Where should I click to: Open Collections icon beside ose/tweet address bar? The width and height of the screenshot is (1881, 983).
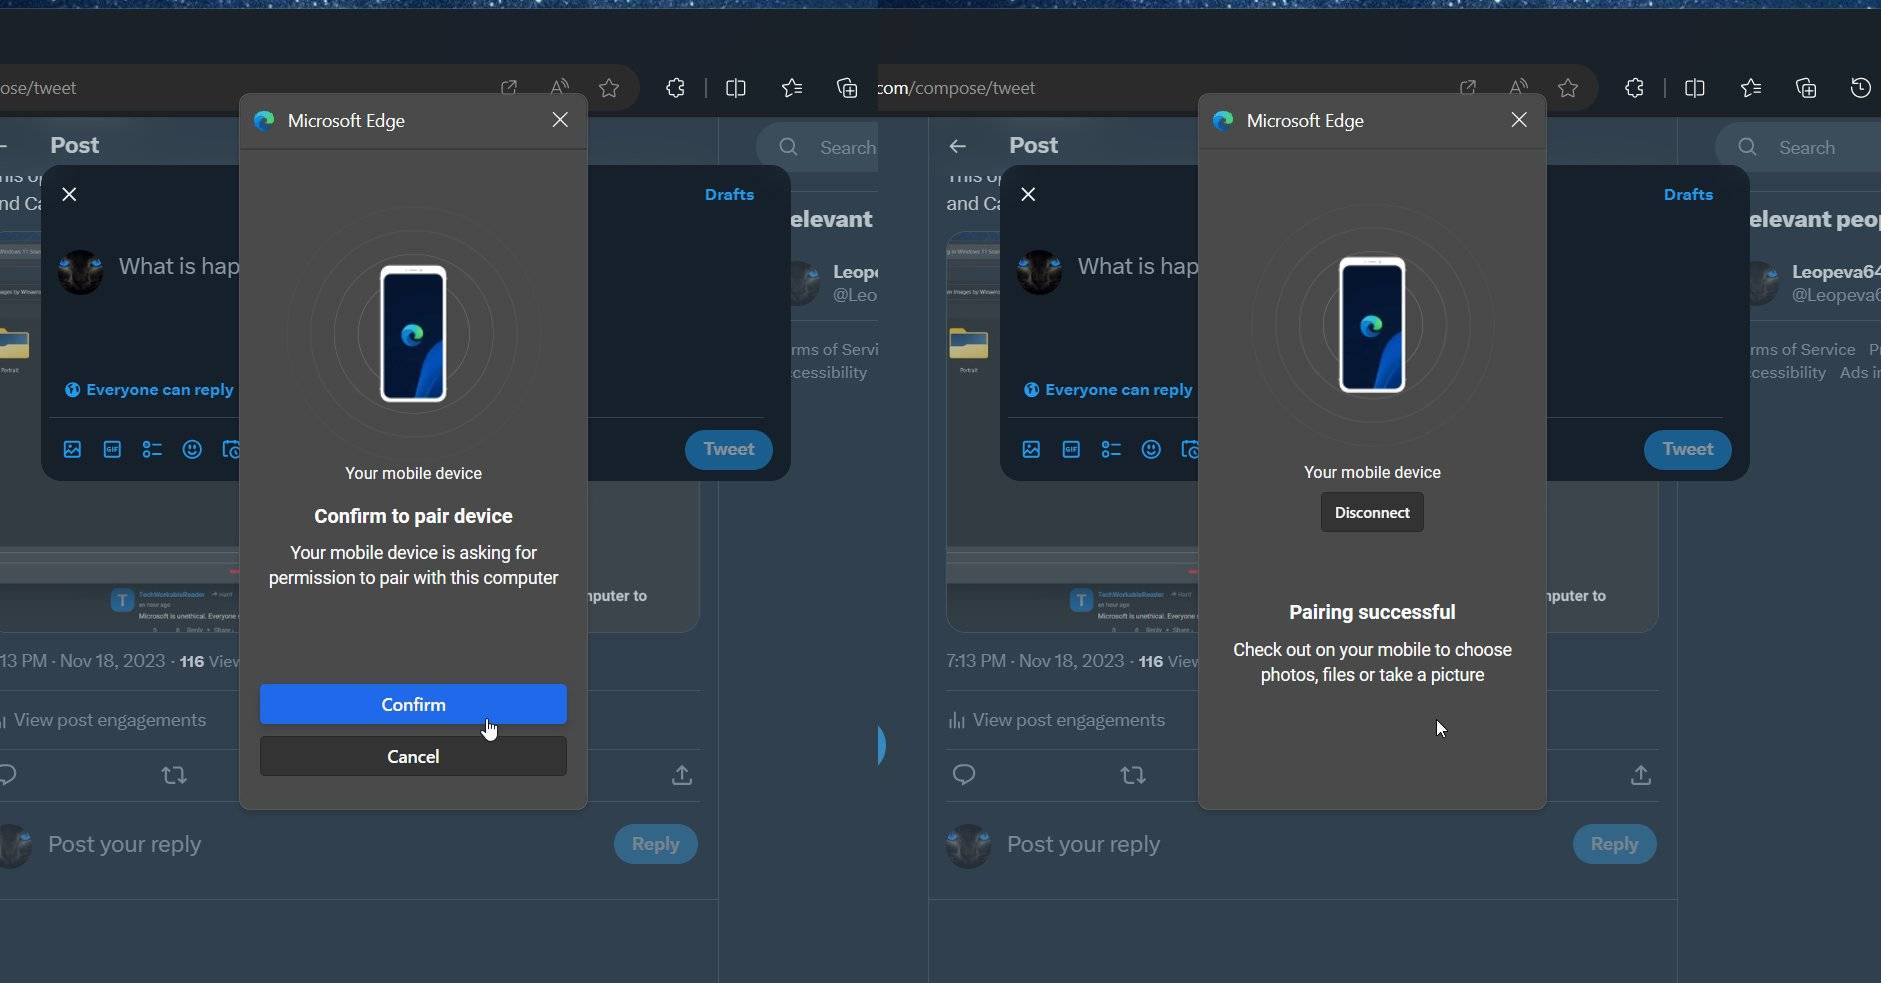(x=847, y=88)
